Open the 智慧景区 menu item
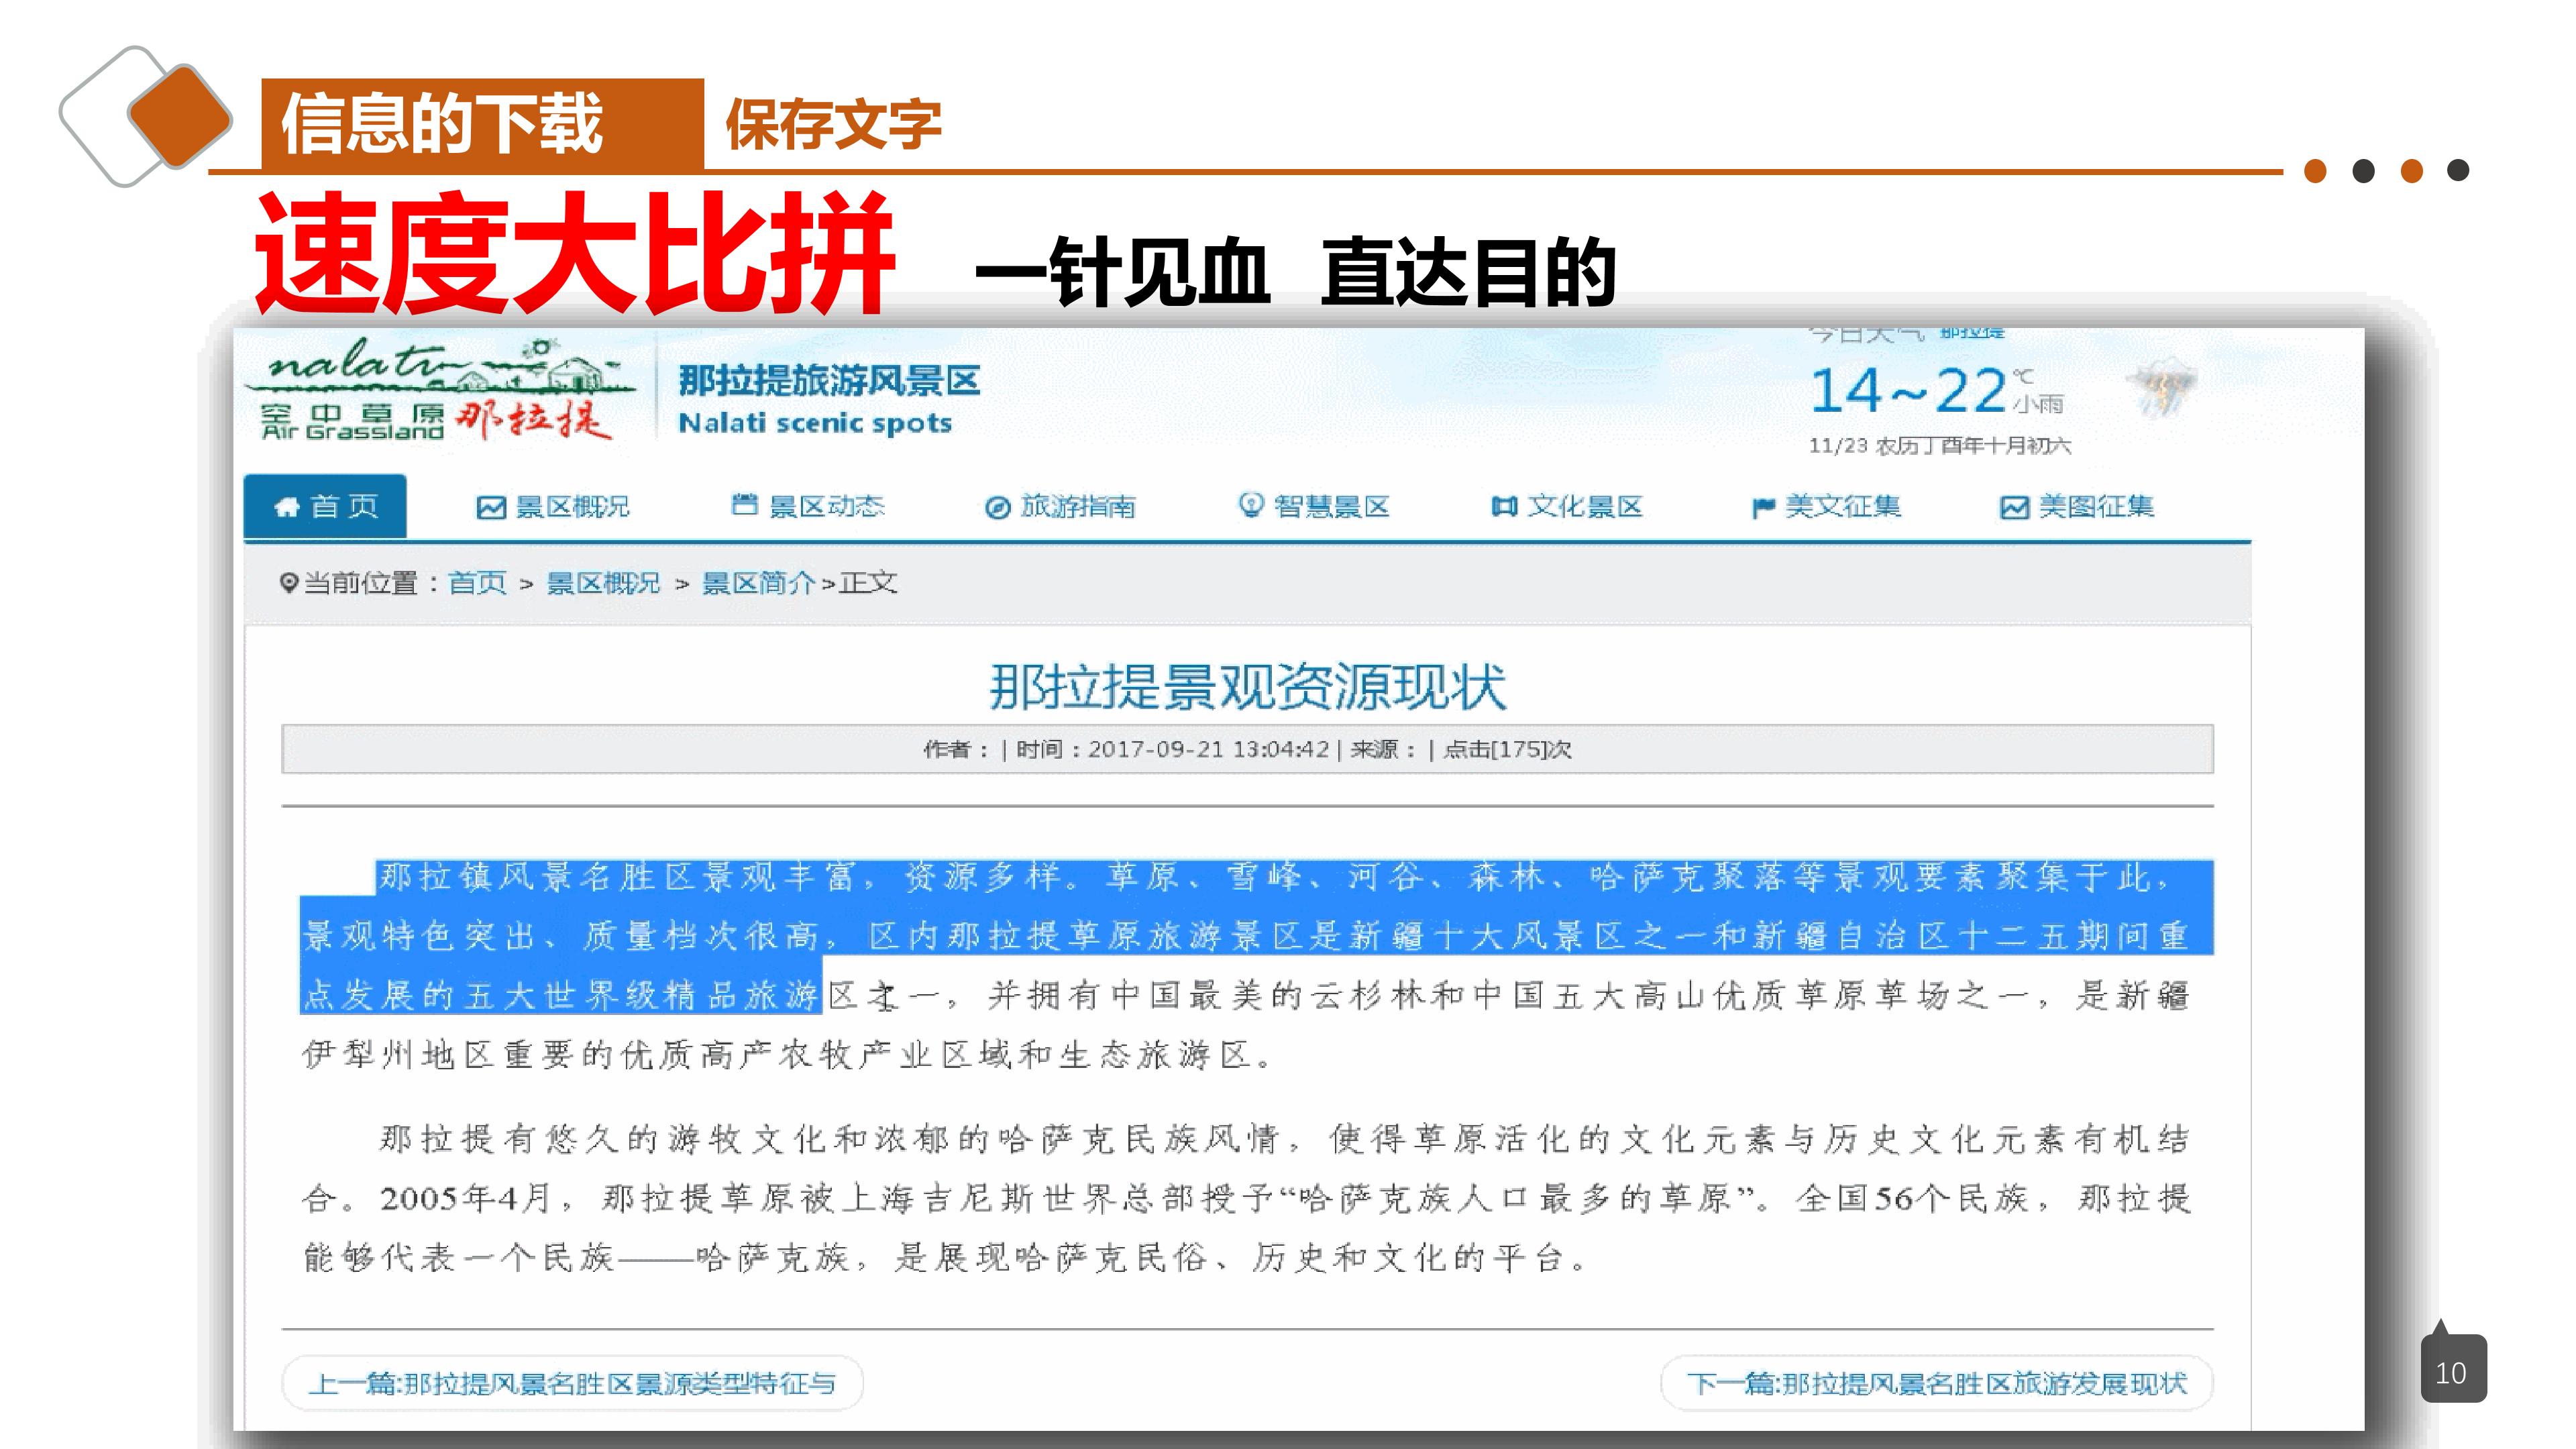The image size is (2576, 1449). coord(1314,506)
